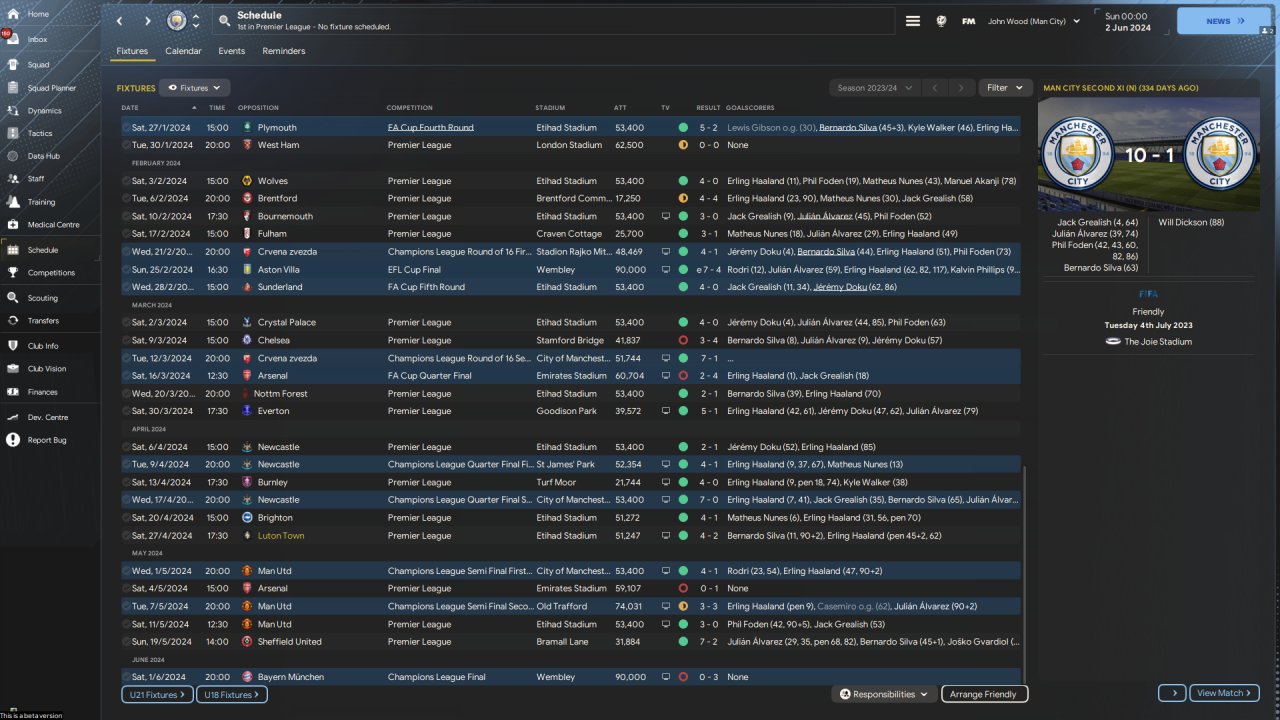
Task: Click the Sheffield United 7 - 2 result
Action: (x=709, y=642)
